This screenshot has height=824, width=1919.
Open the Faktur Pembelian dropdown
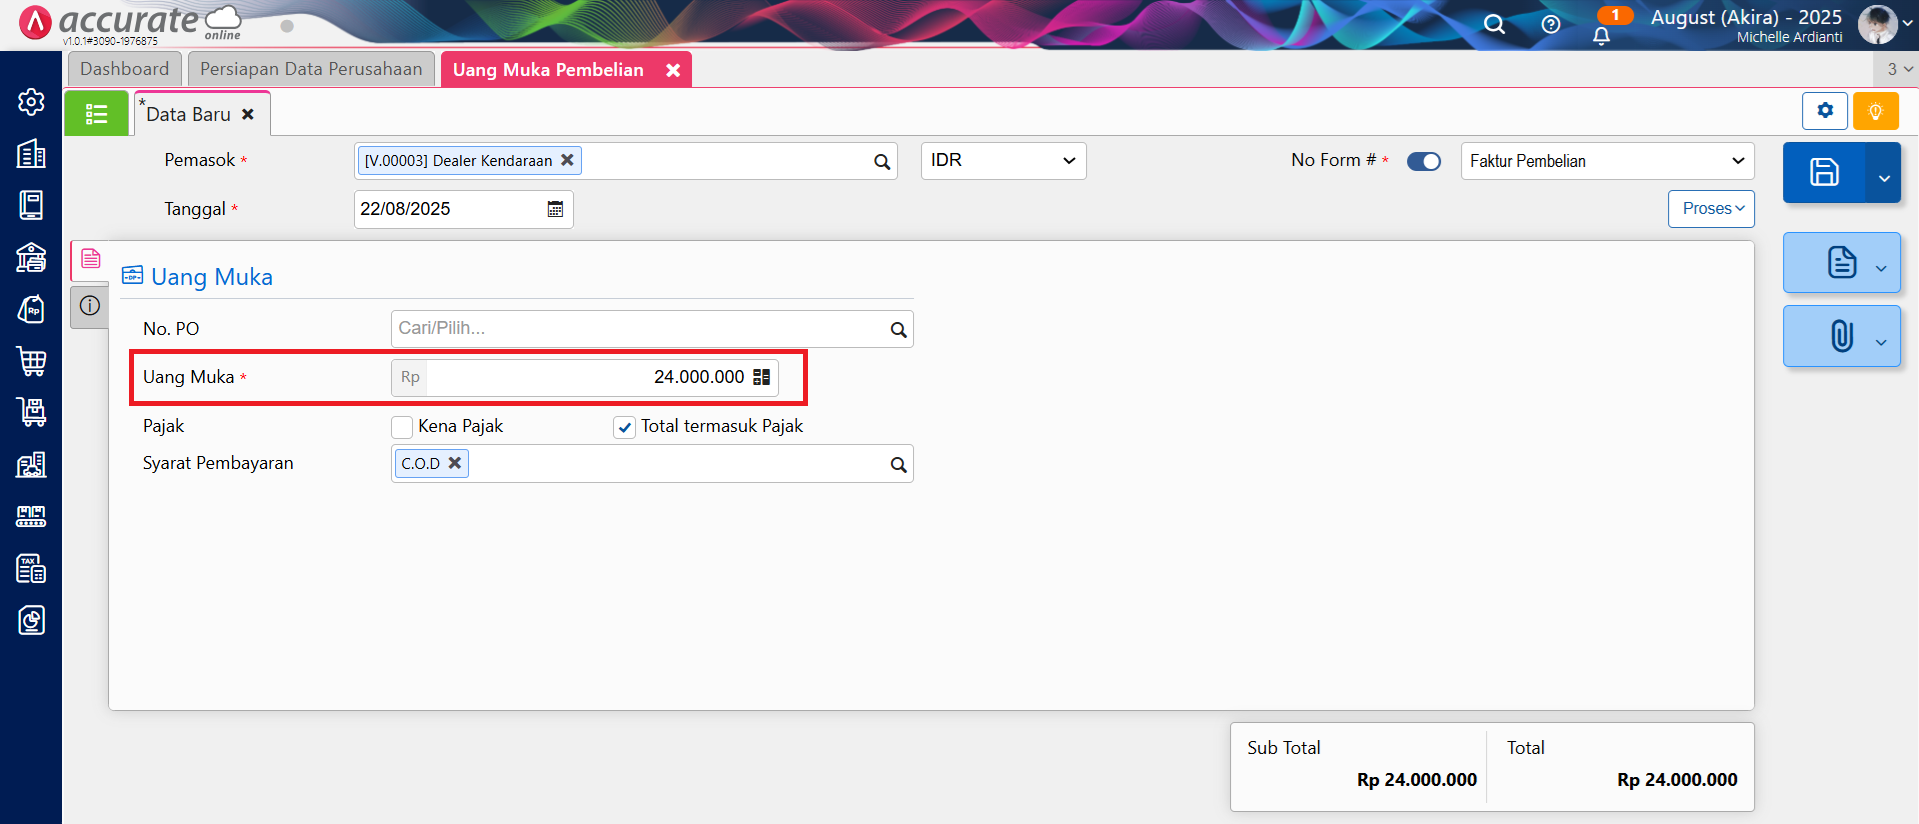click(1607, 161)
